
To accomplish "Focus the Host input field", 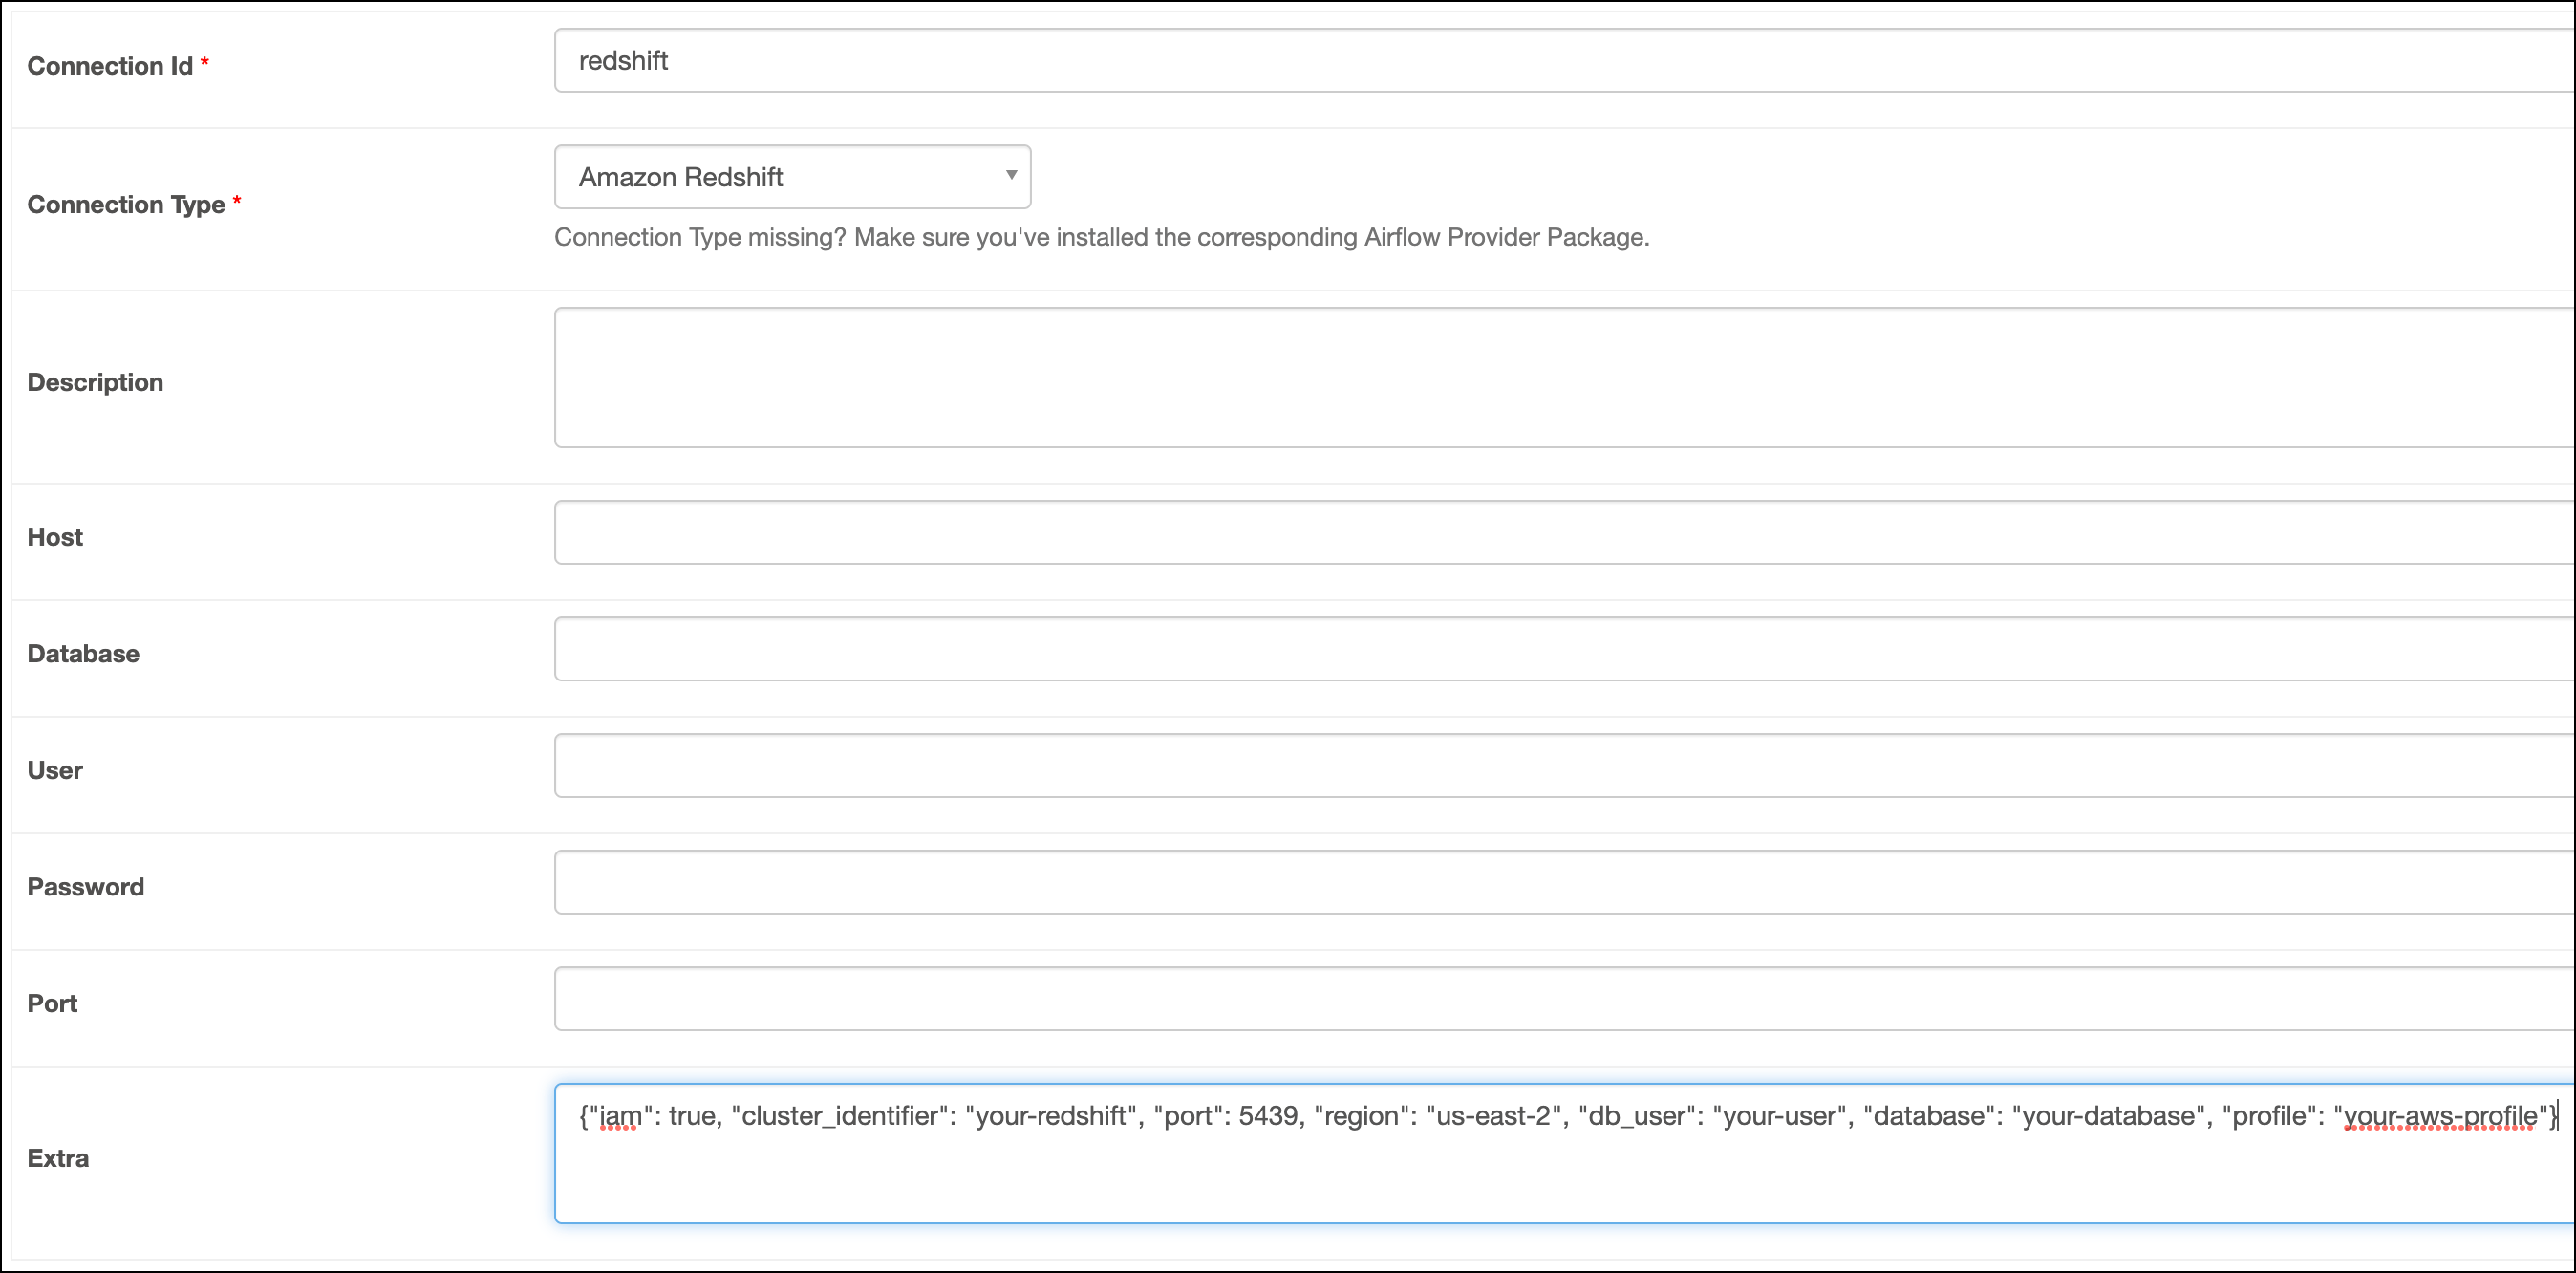I will point(1565,533).
